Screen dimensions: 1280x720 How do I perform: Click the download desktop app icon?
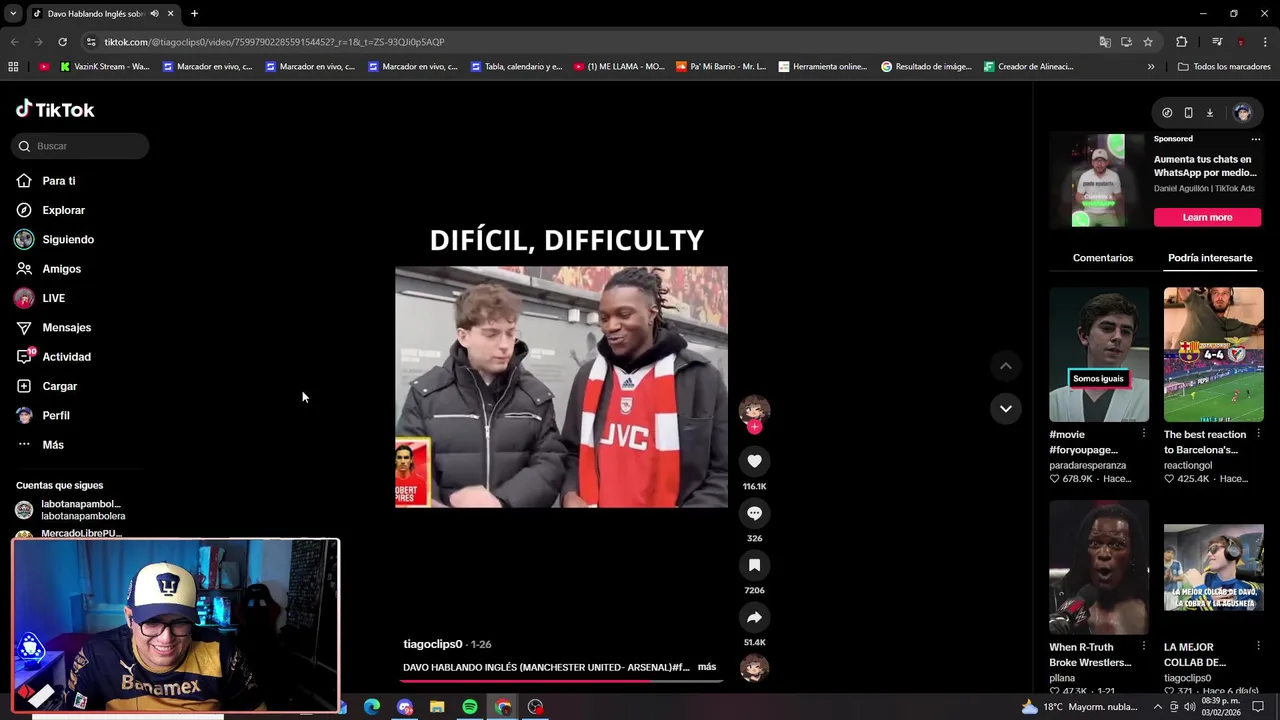(1209, 113)
